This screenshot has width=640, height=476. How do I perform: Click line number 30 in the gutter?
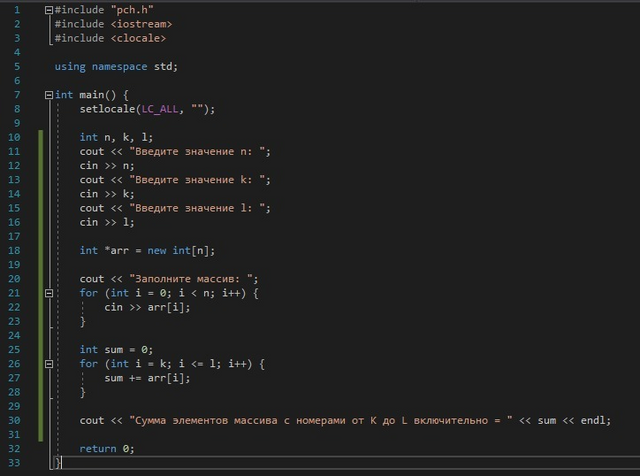point(14,420)
